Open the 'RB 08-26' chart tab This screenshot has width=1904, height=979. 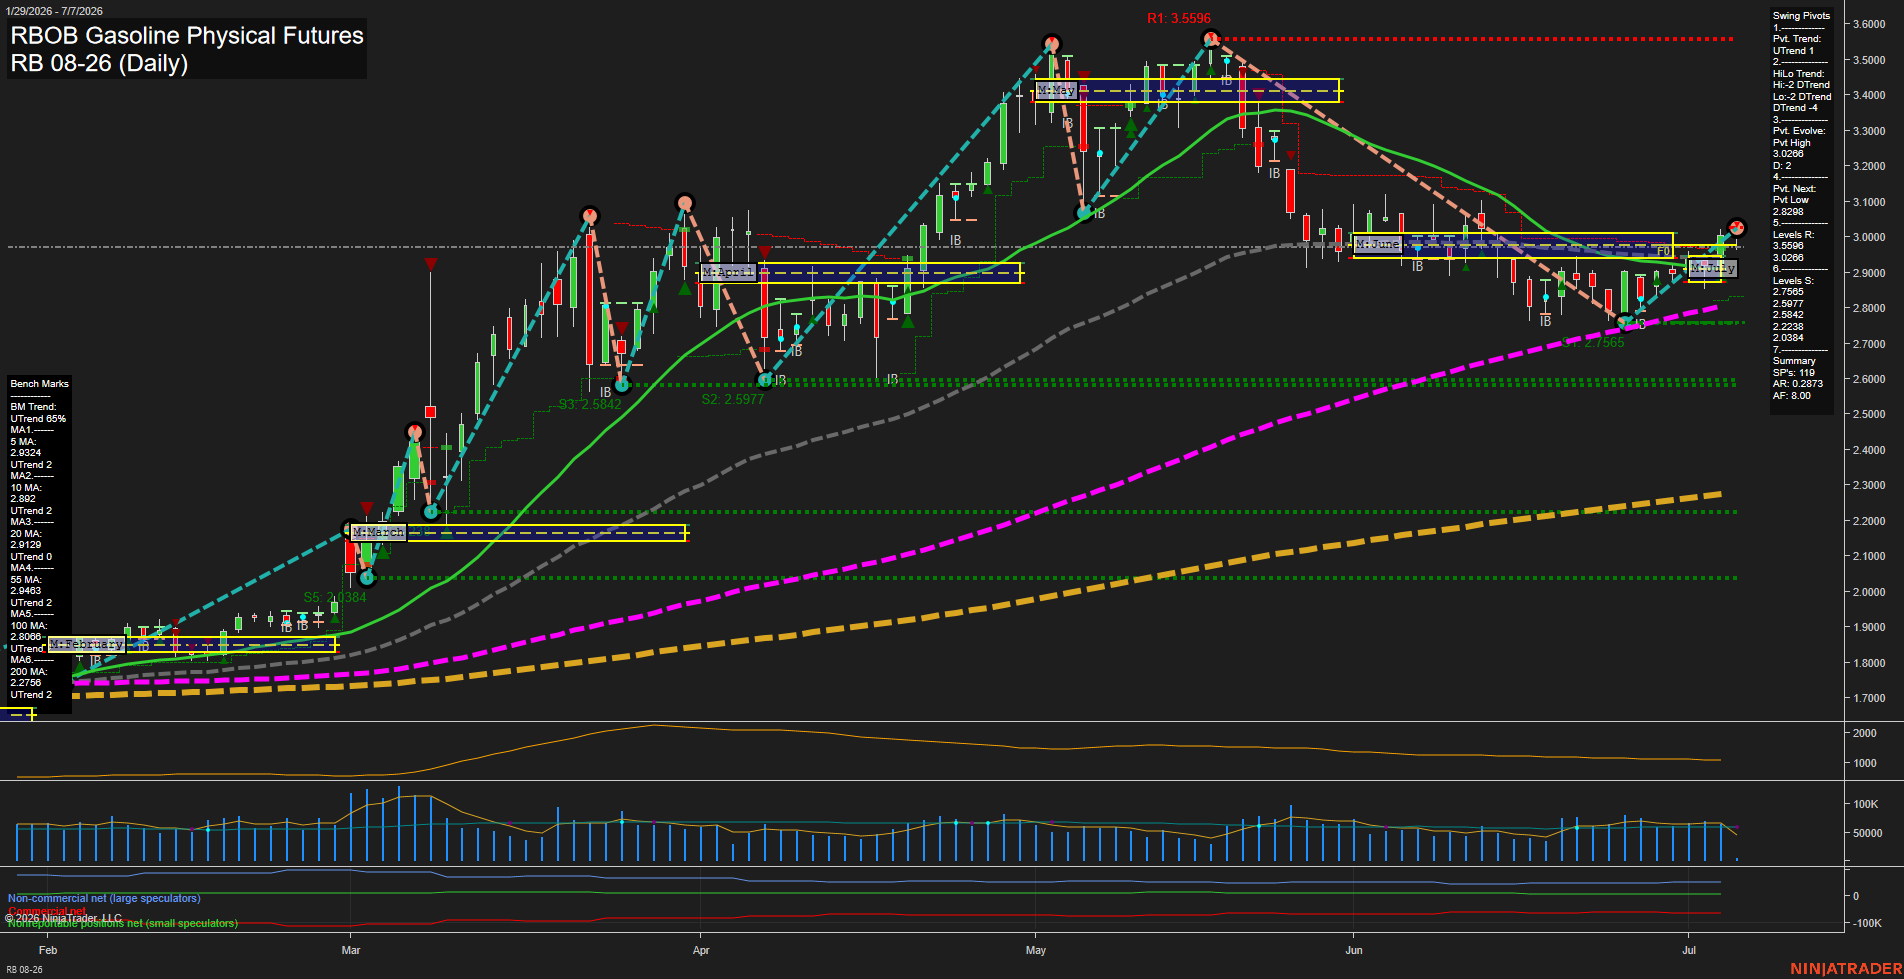tap(24, 970)
